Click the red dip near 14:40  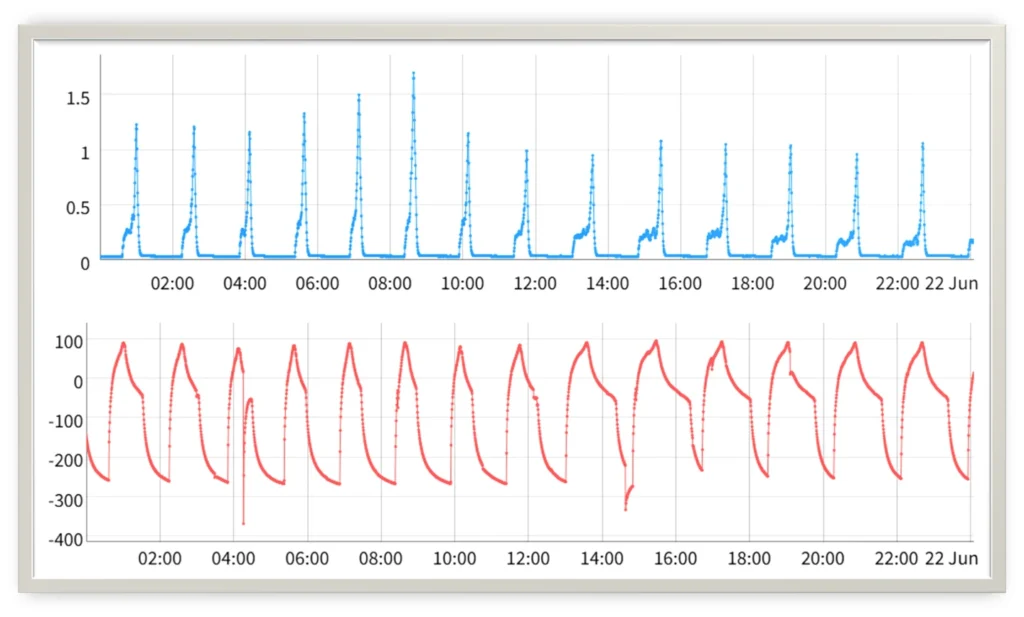tap(626, 509)
